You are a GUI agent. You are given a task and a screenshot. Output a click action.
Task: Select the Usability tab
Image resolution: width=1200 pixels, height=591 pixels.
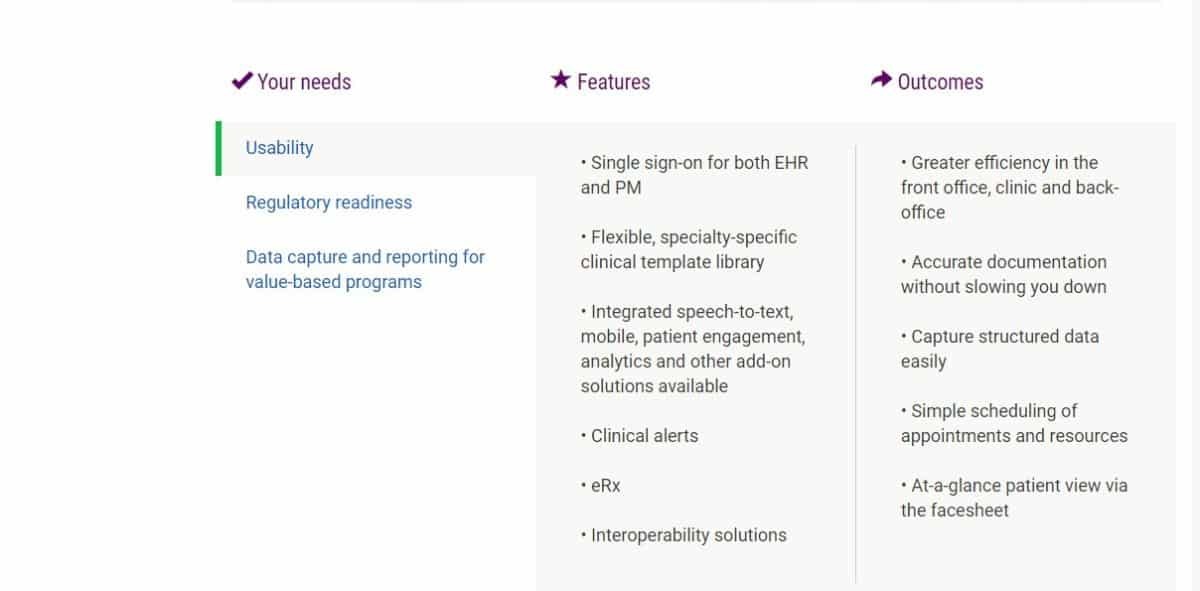(x=280, y=148)
